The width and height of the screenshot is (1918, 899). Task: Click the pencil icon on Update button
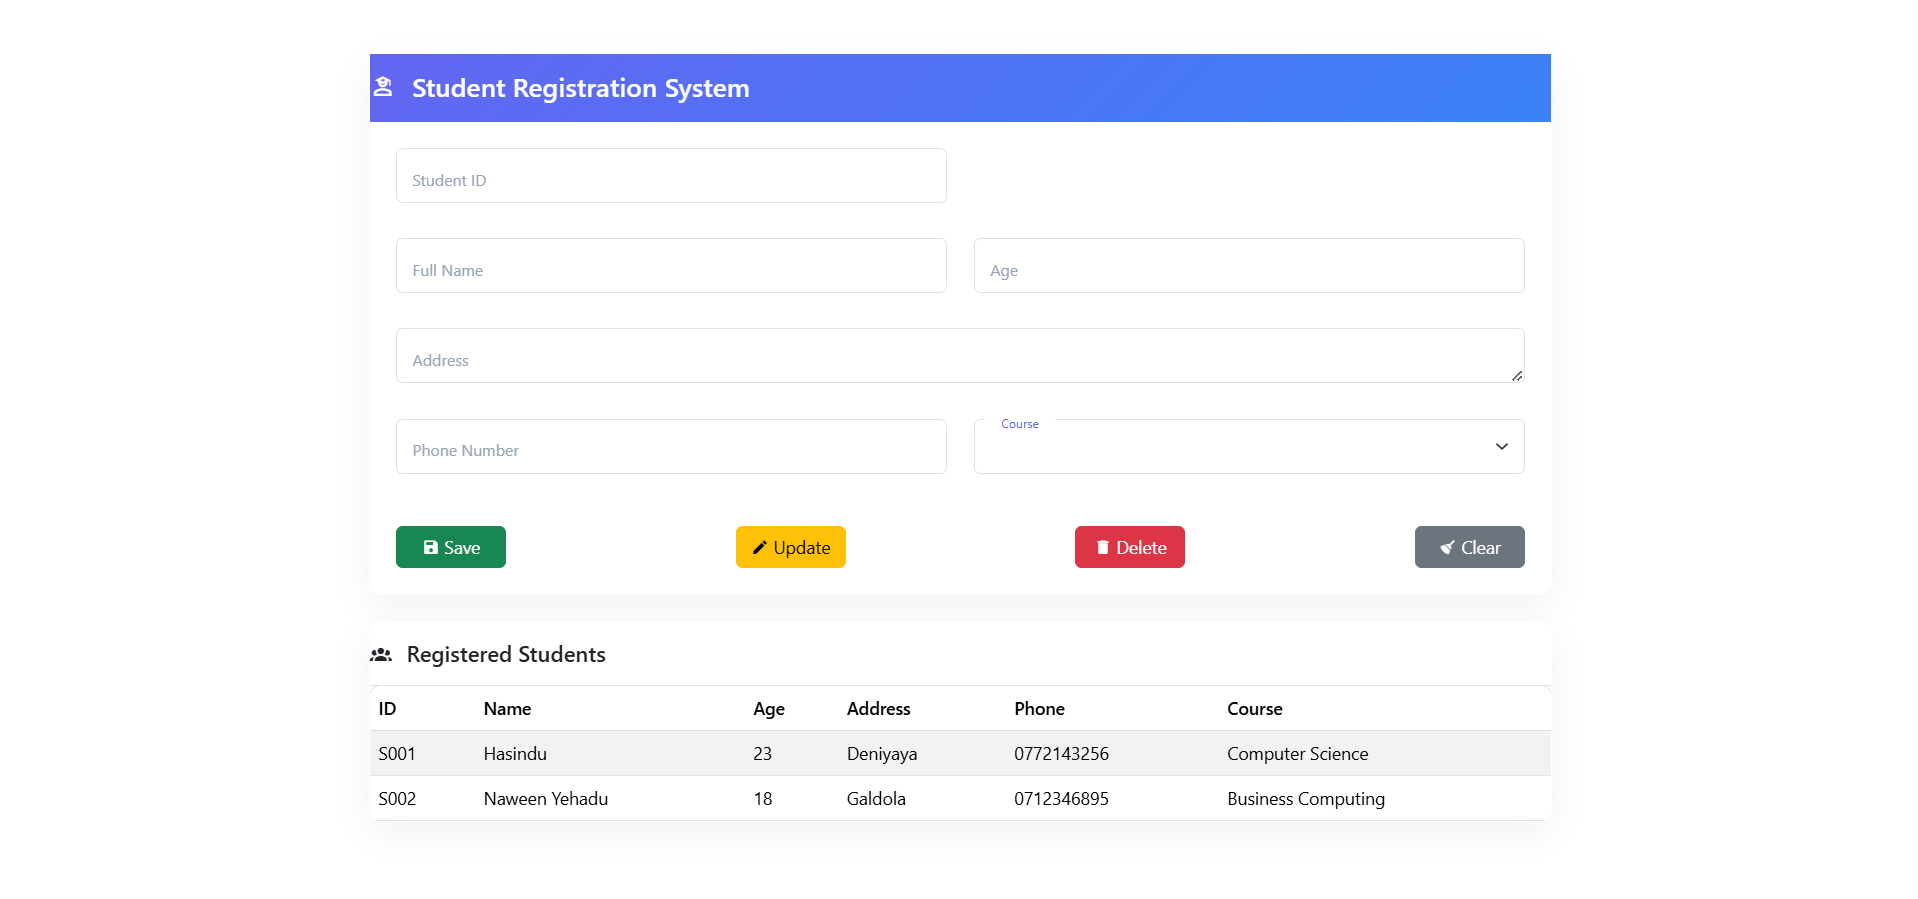(x=759, y=548)
